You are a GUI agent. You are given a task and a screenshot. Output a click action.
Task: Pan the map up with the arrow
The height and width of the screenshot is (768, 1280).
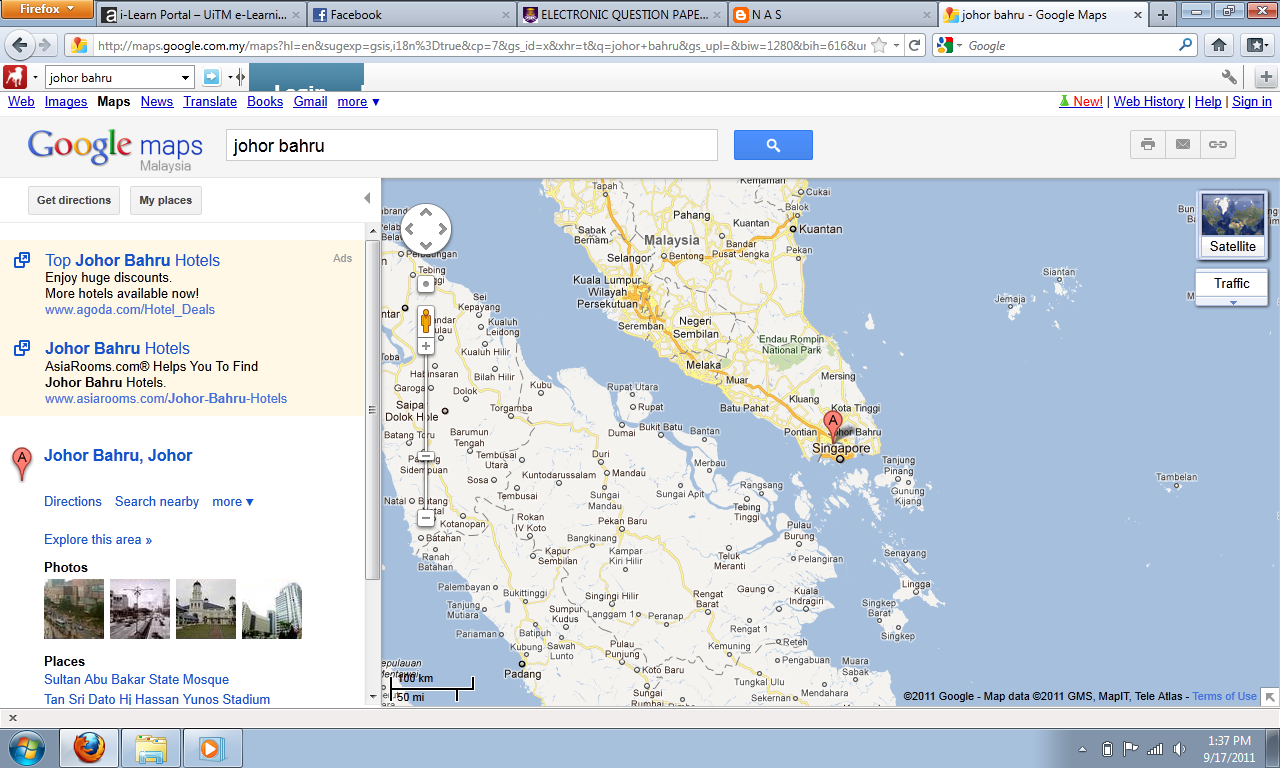(x=426, y=212)
